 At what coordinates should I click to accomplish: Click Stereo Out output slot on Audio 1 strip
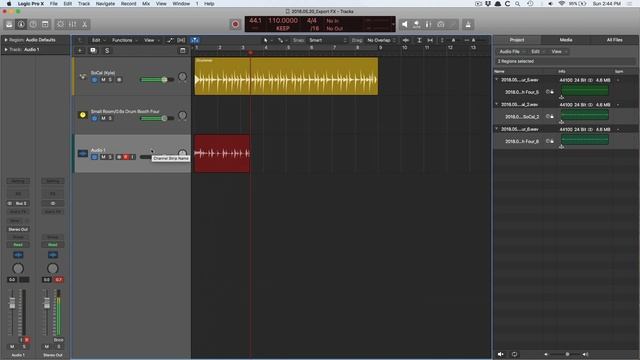(18, 229)
